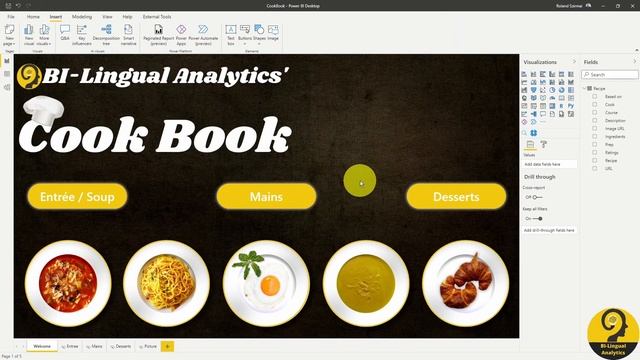The image size is (640, 360).
Task: Check the Course field
Action: point(595,112)
